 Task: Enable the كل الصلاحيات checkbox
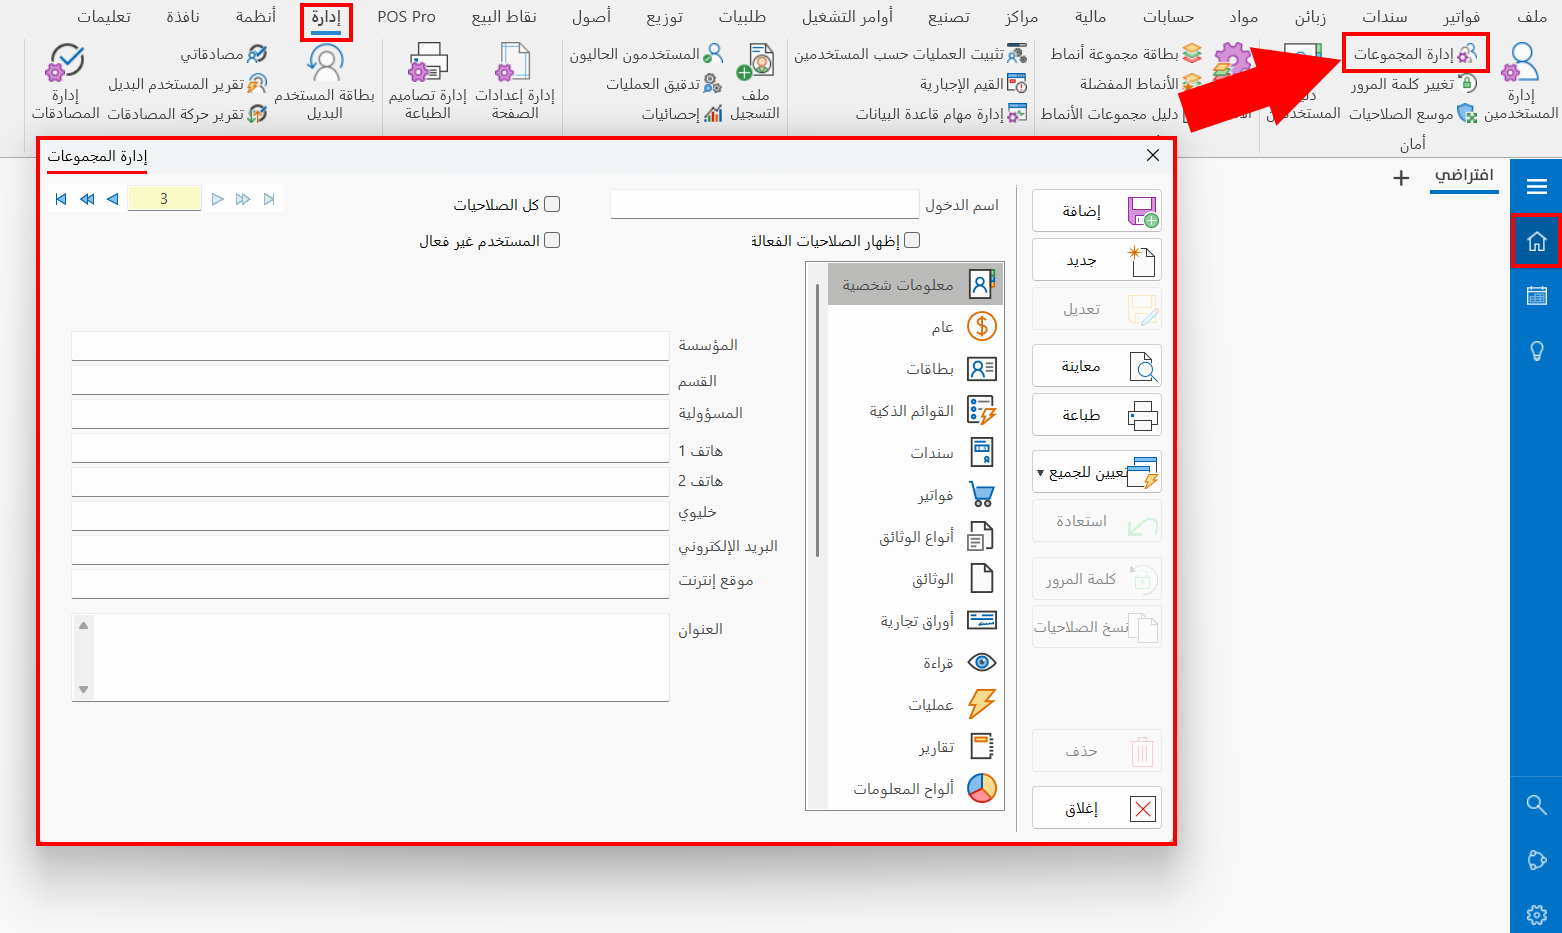(552, 203)
